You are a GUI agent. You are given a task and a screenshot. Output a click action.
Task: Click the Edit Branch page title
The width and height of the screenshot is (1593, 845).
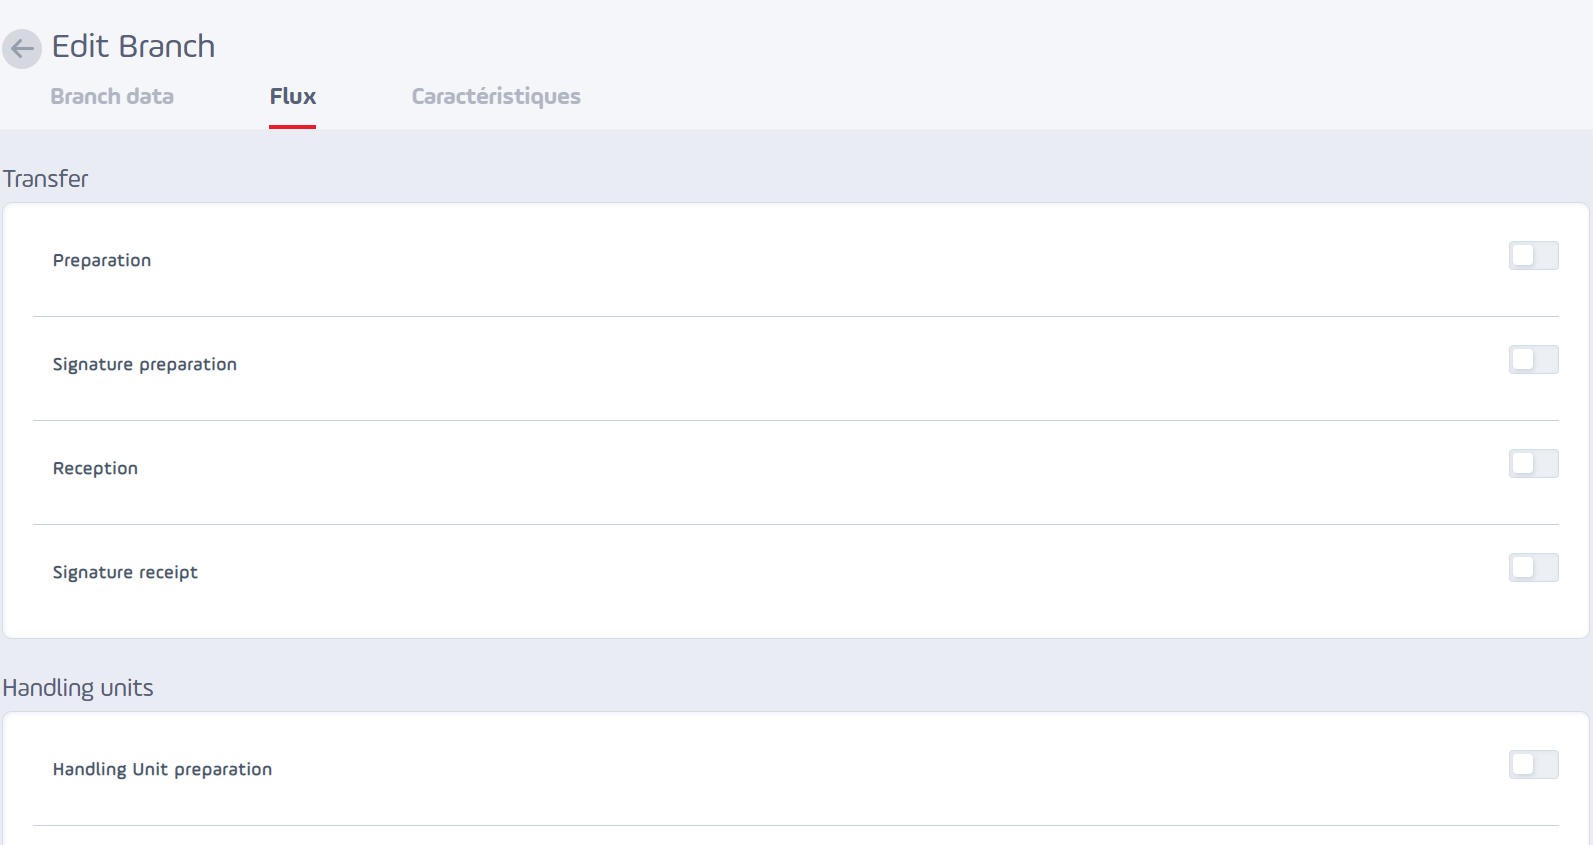pyautogui.click(x=133, y=46)
